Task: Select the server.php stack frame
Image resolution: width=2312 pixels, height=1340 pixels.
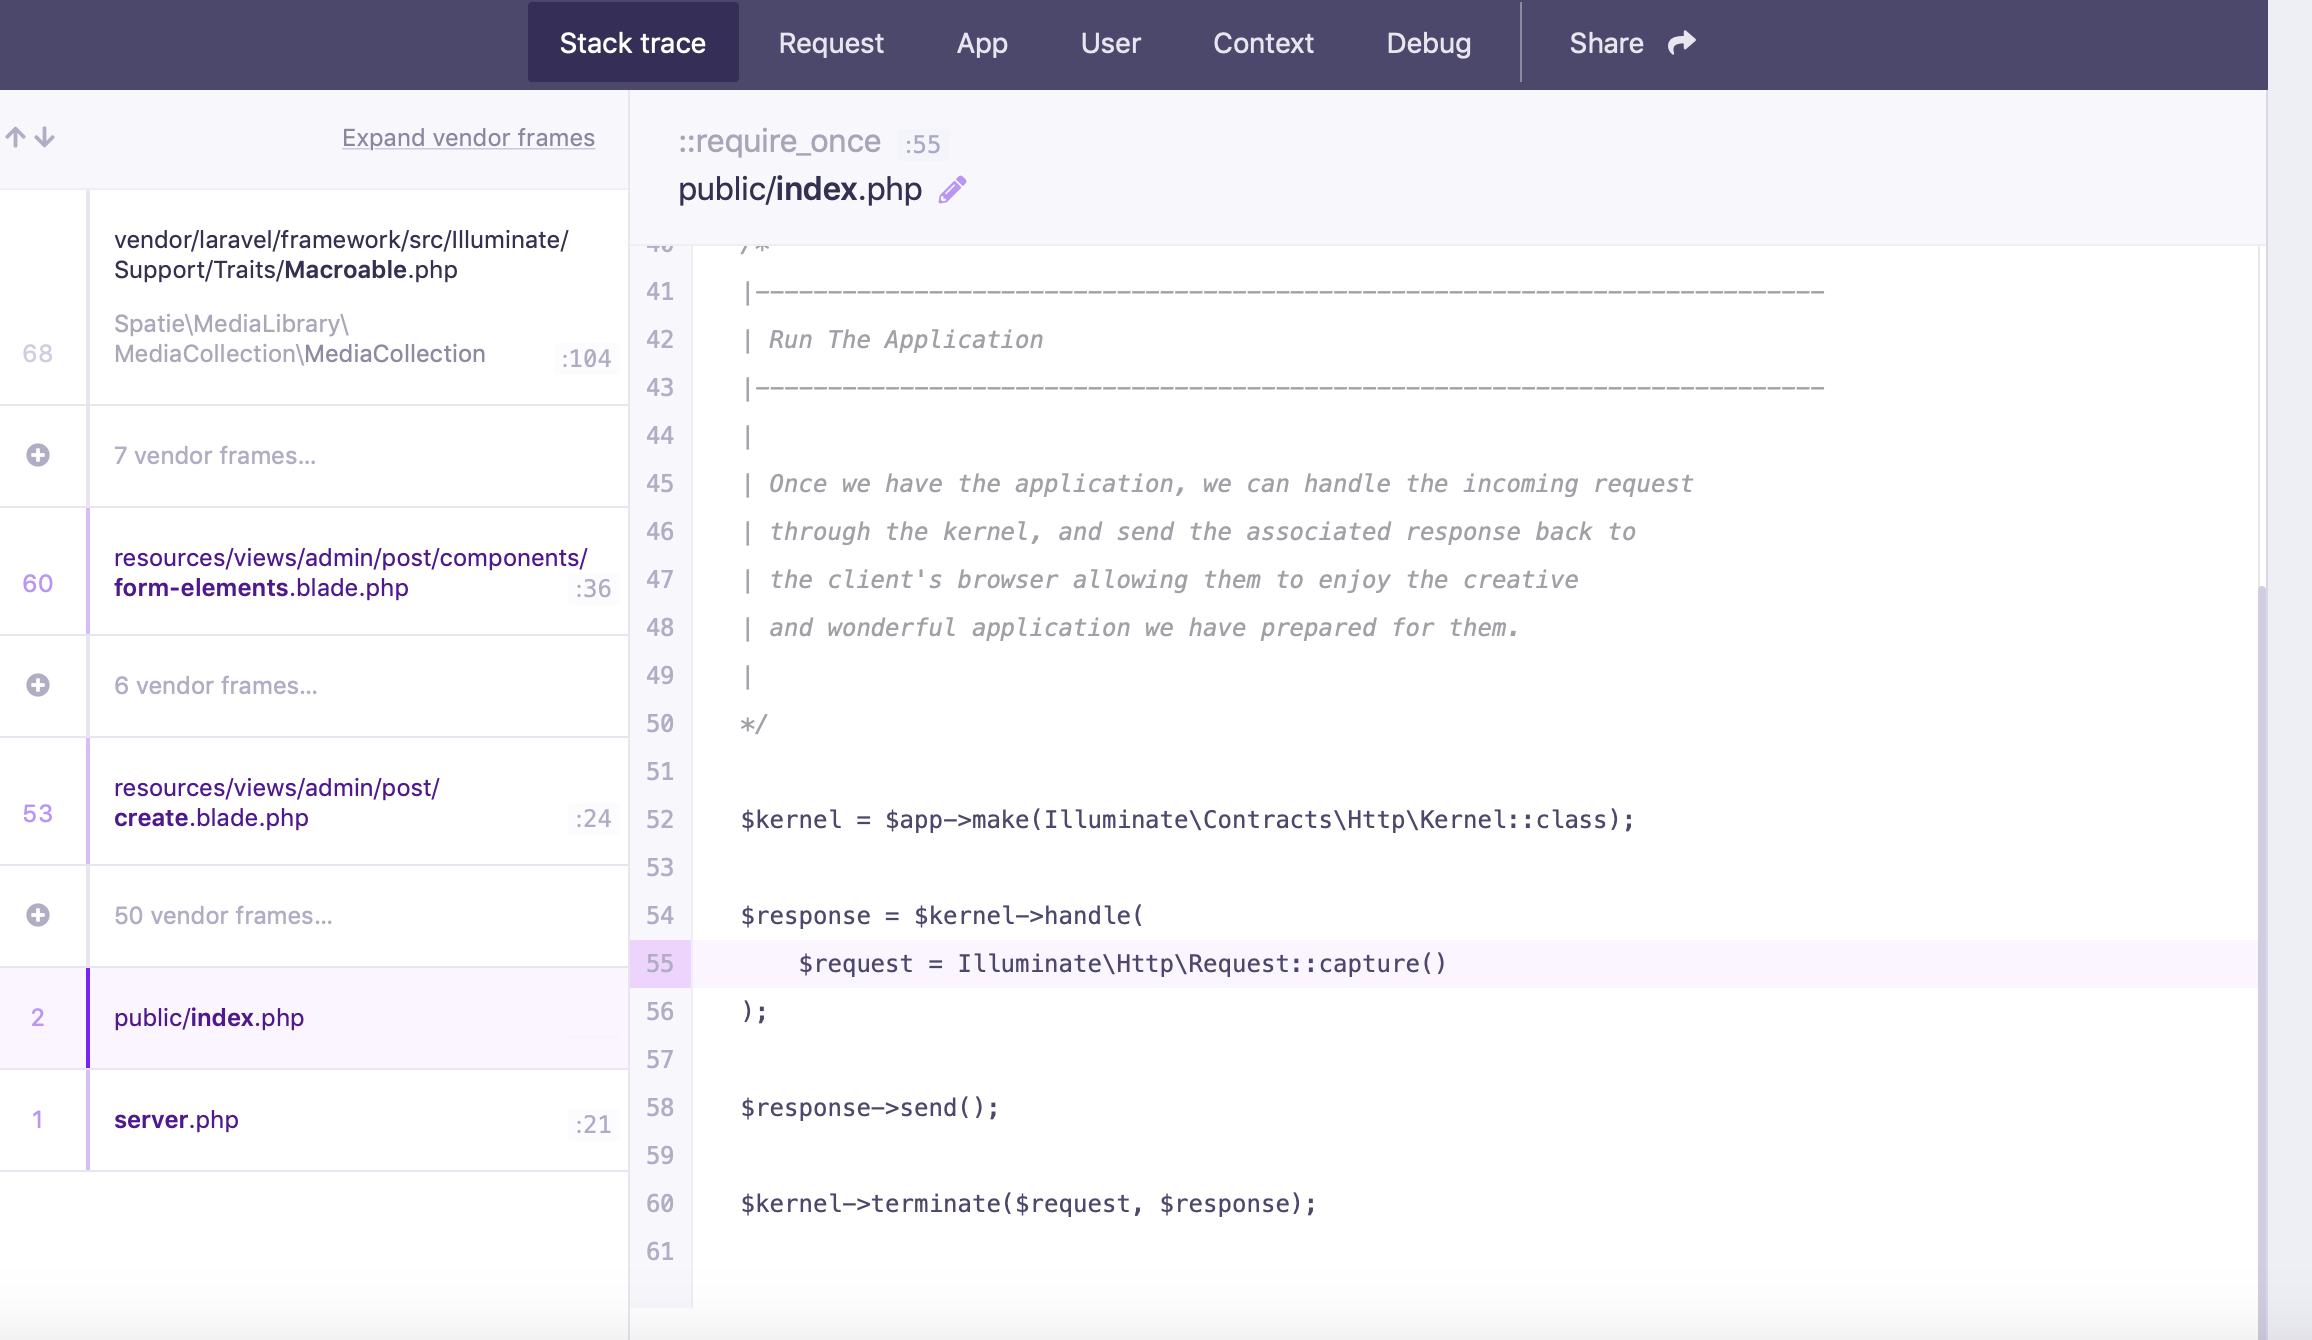Action: point(176,1120)
